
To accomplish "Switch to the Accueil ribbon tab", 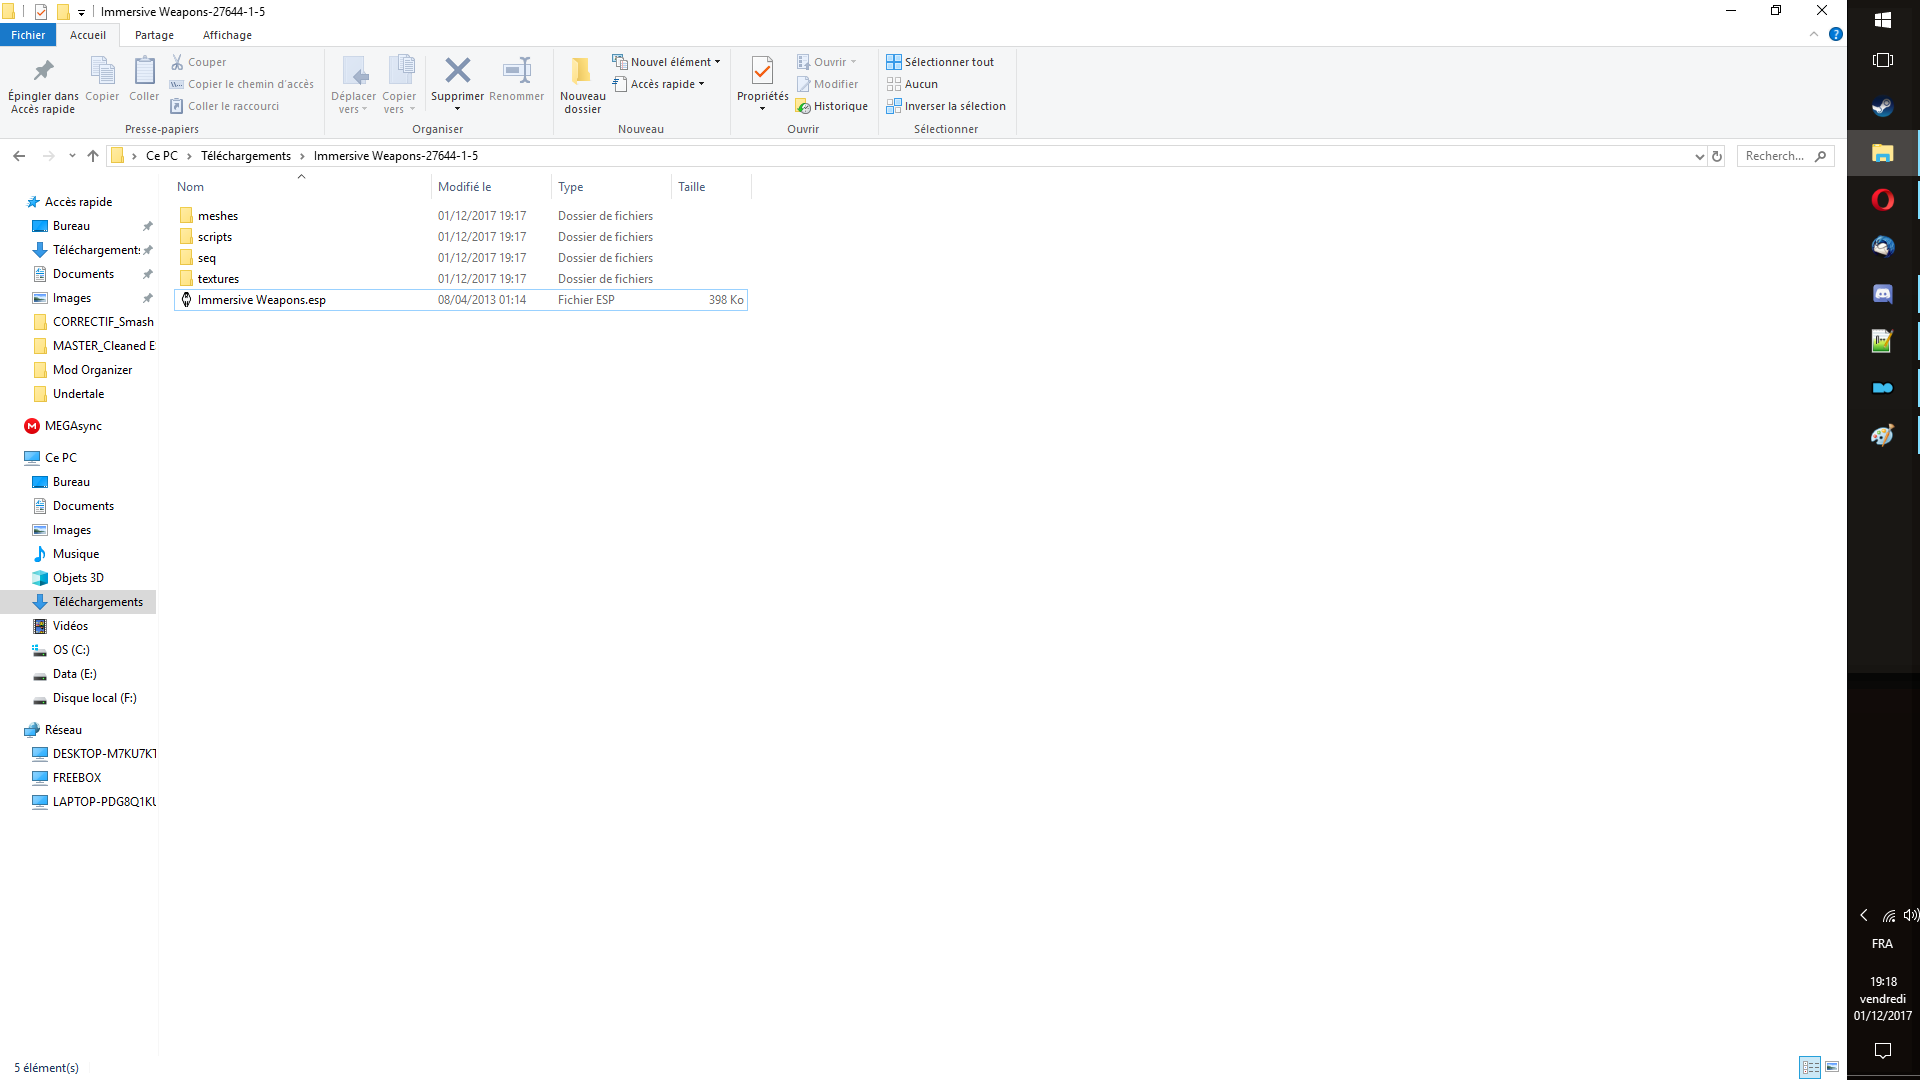I will point(88,35).
